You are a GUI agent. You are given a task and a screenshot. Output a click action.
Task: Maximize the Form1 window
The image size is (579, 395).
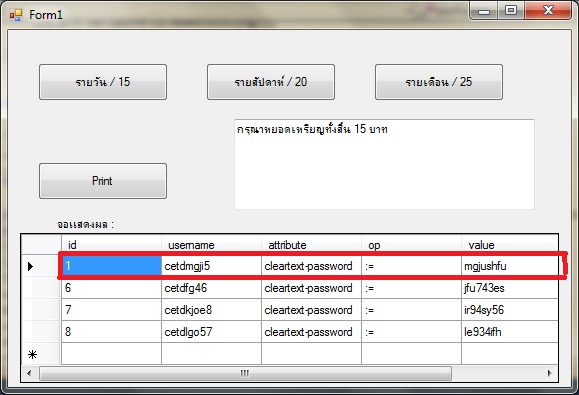coord(511,10)
